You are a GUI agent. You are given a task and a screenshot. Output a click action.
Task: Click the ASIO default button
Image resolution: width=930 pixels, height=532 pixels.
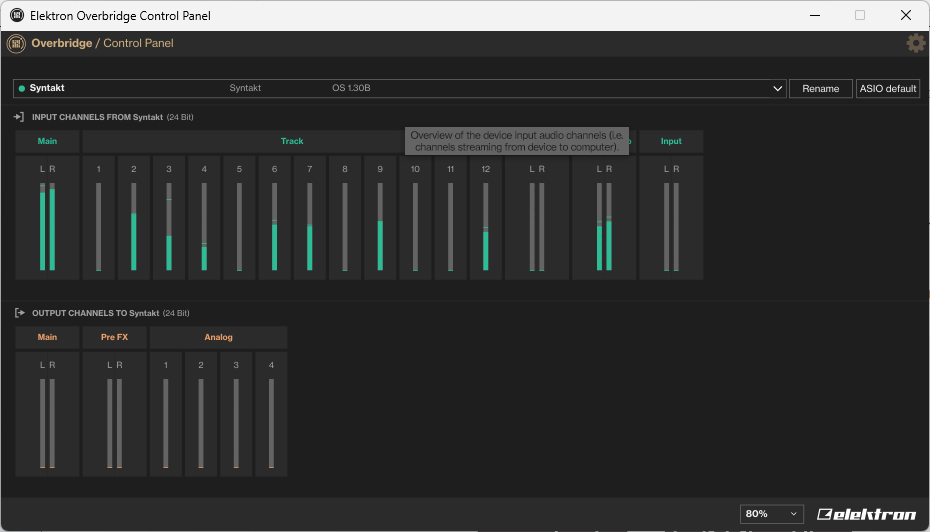[887, 89]
